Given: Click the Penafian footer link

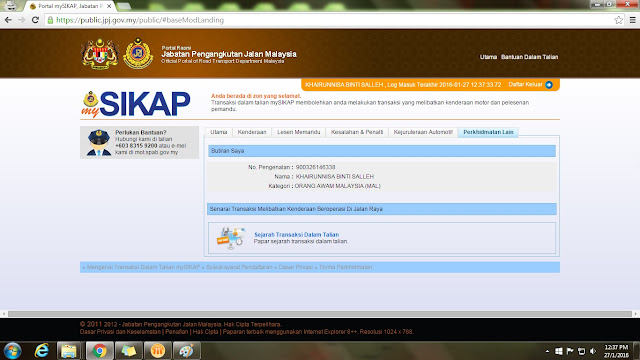Looking at the screenshot, I should [177, 332].
